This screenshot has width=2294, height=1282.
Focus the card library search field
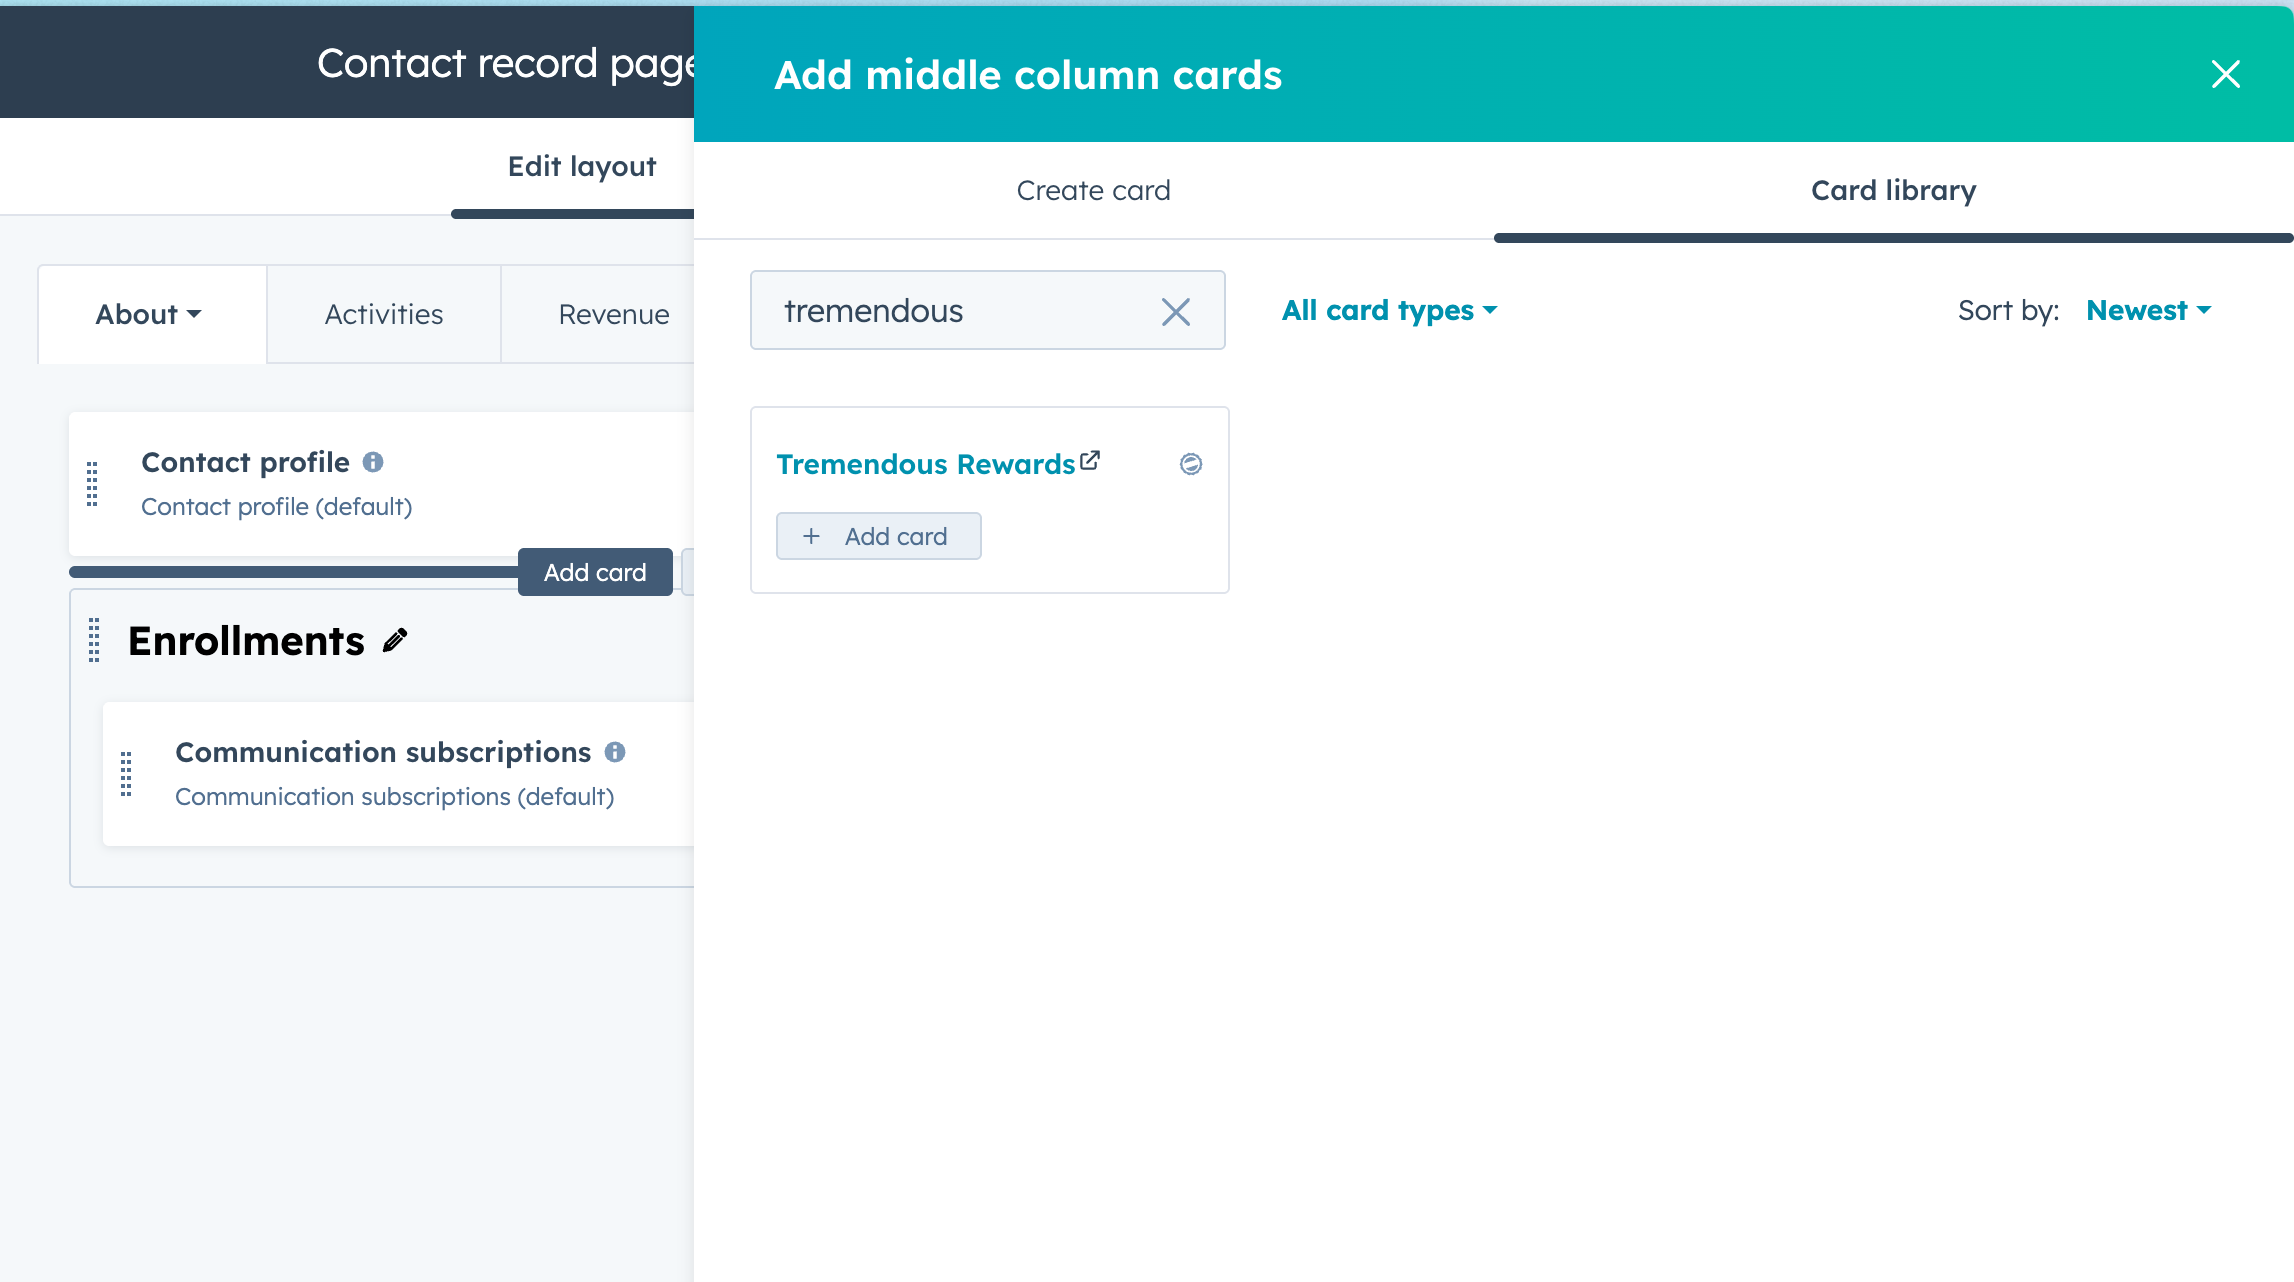pyautogui.click(x=960, y=311)
